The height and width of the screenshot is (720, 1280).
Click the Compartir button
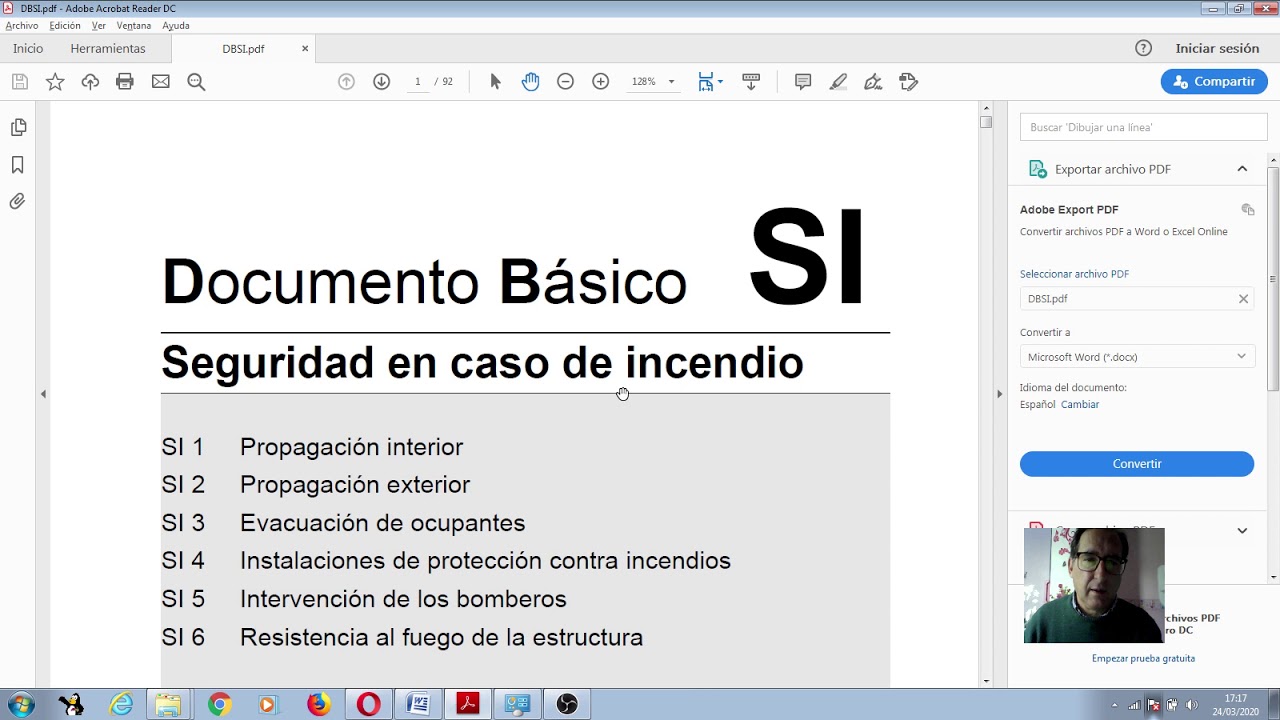[x=1214, y=82]
